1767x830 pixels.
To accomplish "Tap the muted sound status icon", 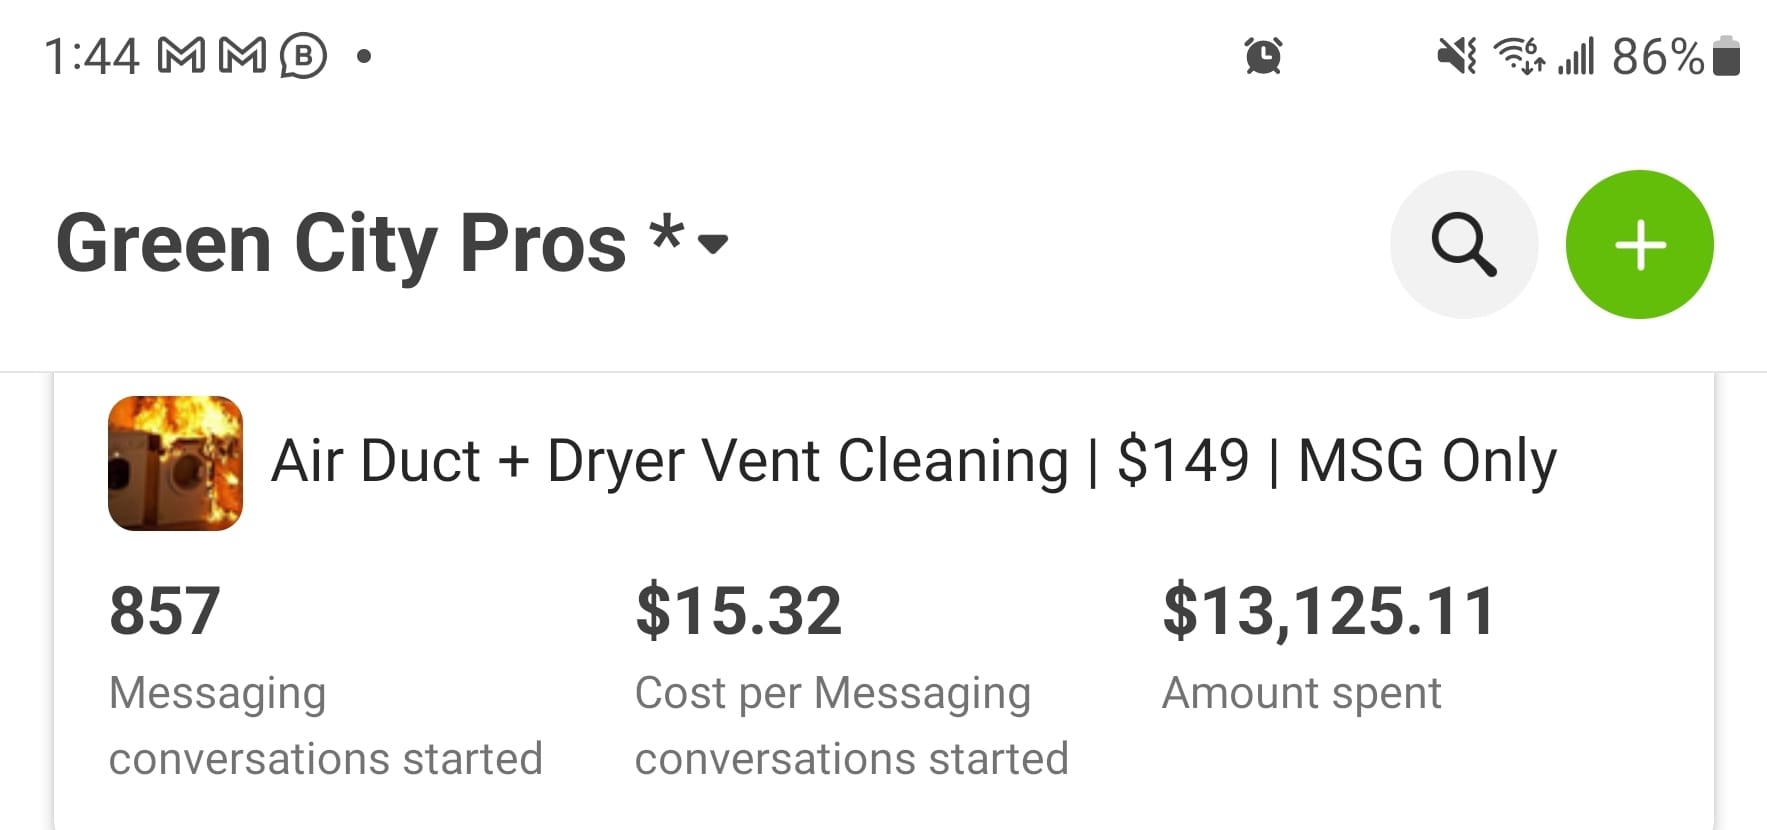I will click(1456, 56).
